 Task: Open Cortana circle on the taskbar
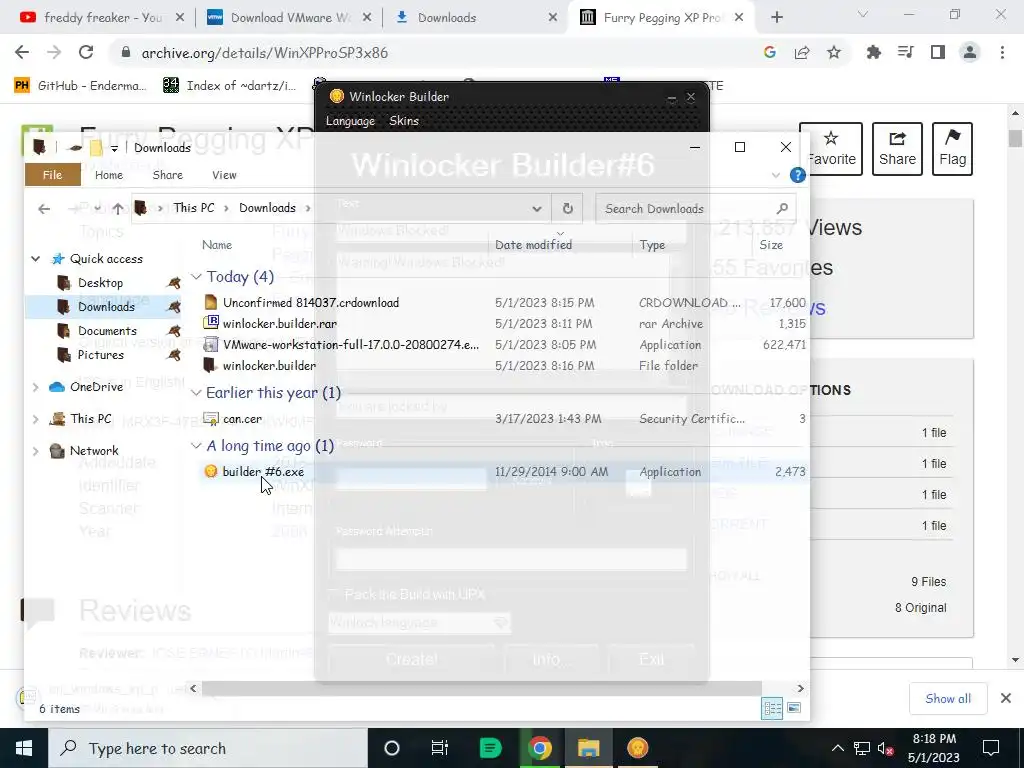pyautogui.click(x=391, y=748)
